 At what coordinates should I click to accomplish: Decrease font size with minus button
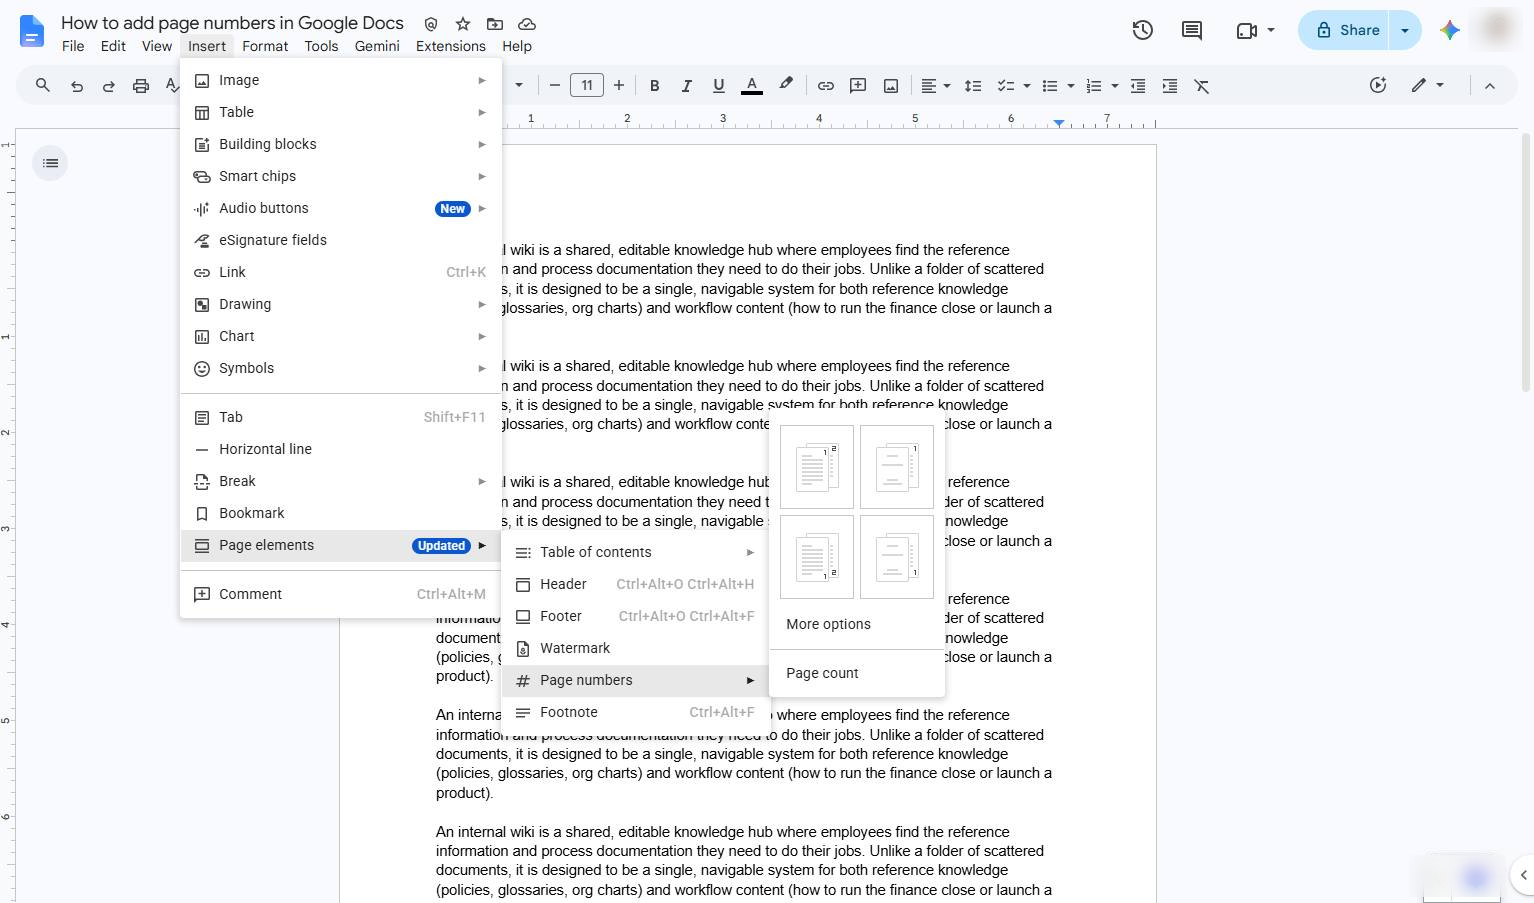point(554,86)
